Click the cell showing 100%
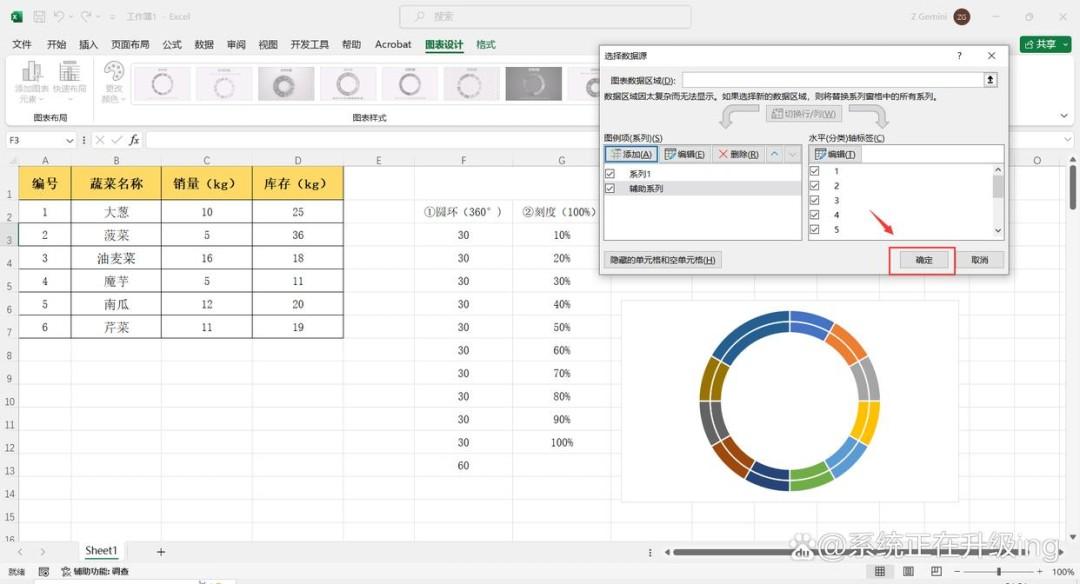 tap(561, 442)
